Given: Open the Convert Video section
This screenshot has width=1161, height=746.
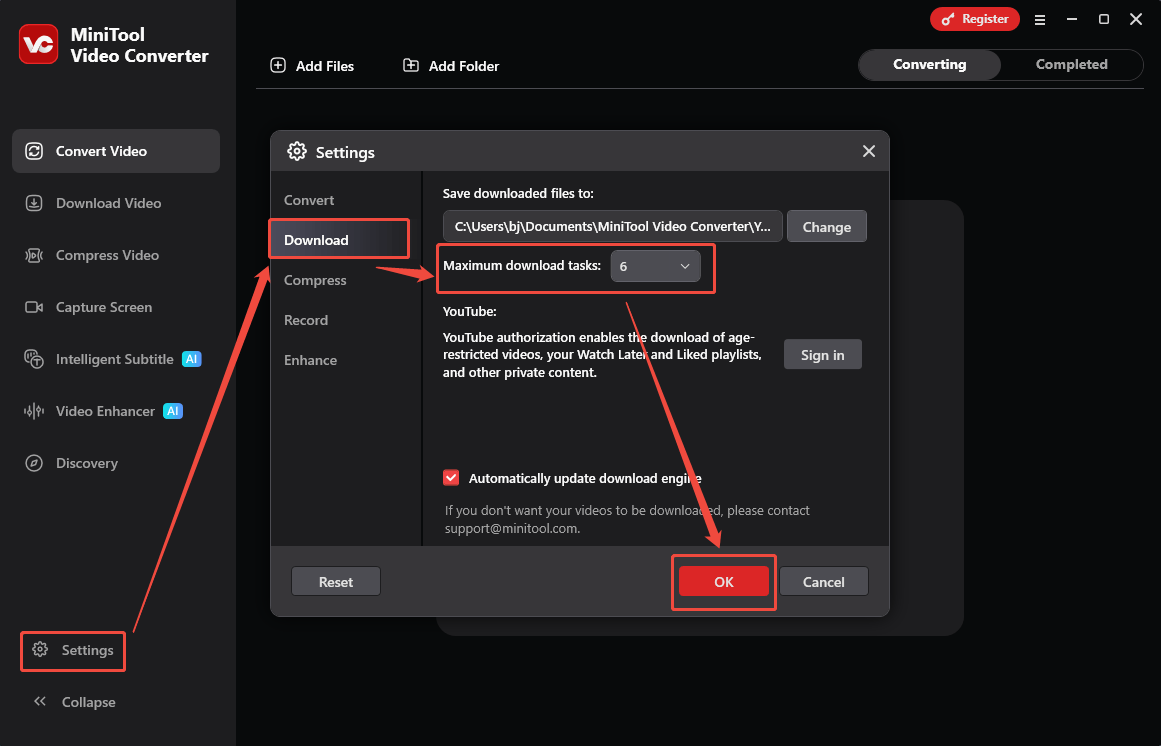Looking at the screenshot, I should click(116, 151).
